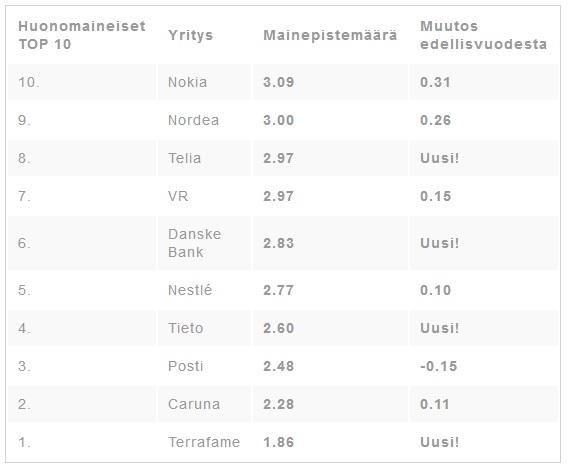571x472 pixels.
Task: Select the Nordea company name
Action: 193,120
